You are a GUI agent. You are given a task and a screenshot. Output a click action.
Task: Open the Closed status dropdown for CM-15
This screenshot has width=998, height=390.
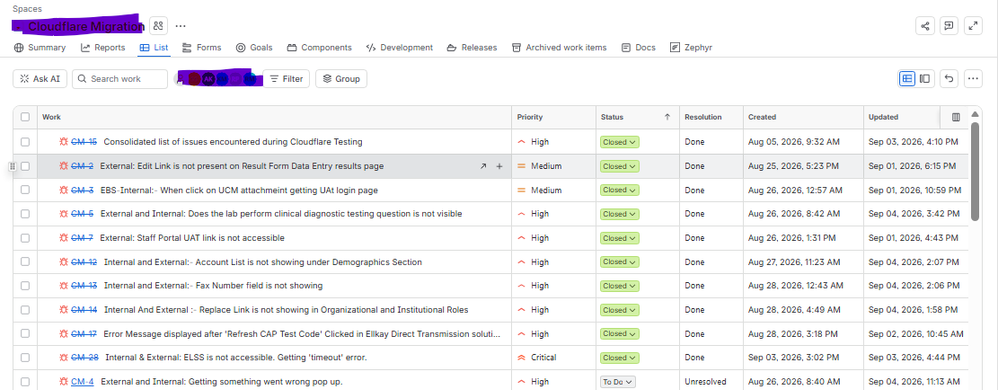click(619, 142)
